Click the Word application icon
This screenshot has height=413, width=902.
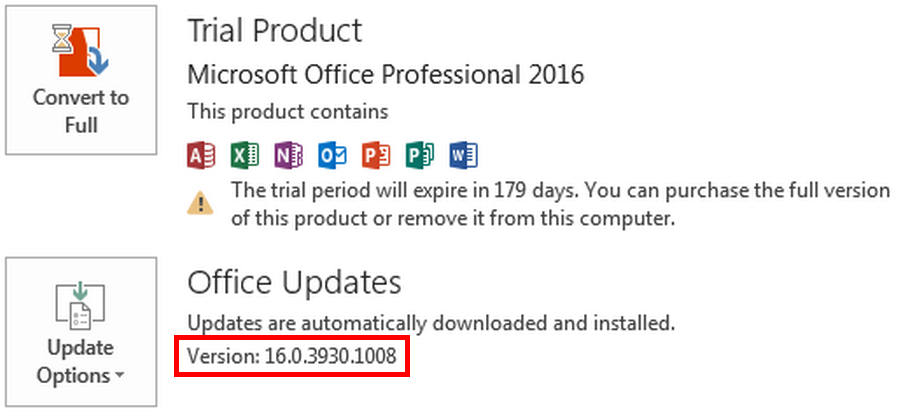[x=464, y=155]
